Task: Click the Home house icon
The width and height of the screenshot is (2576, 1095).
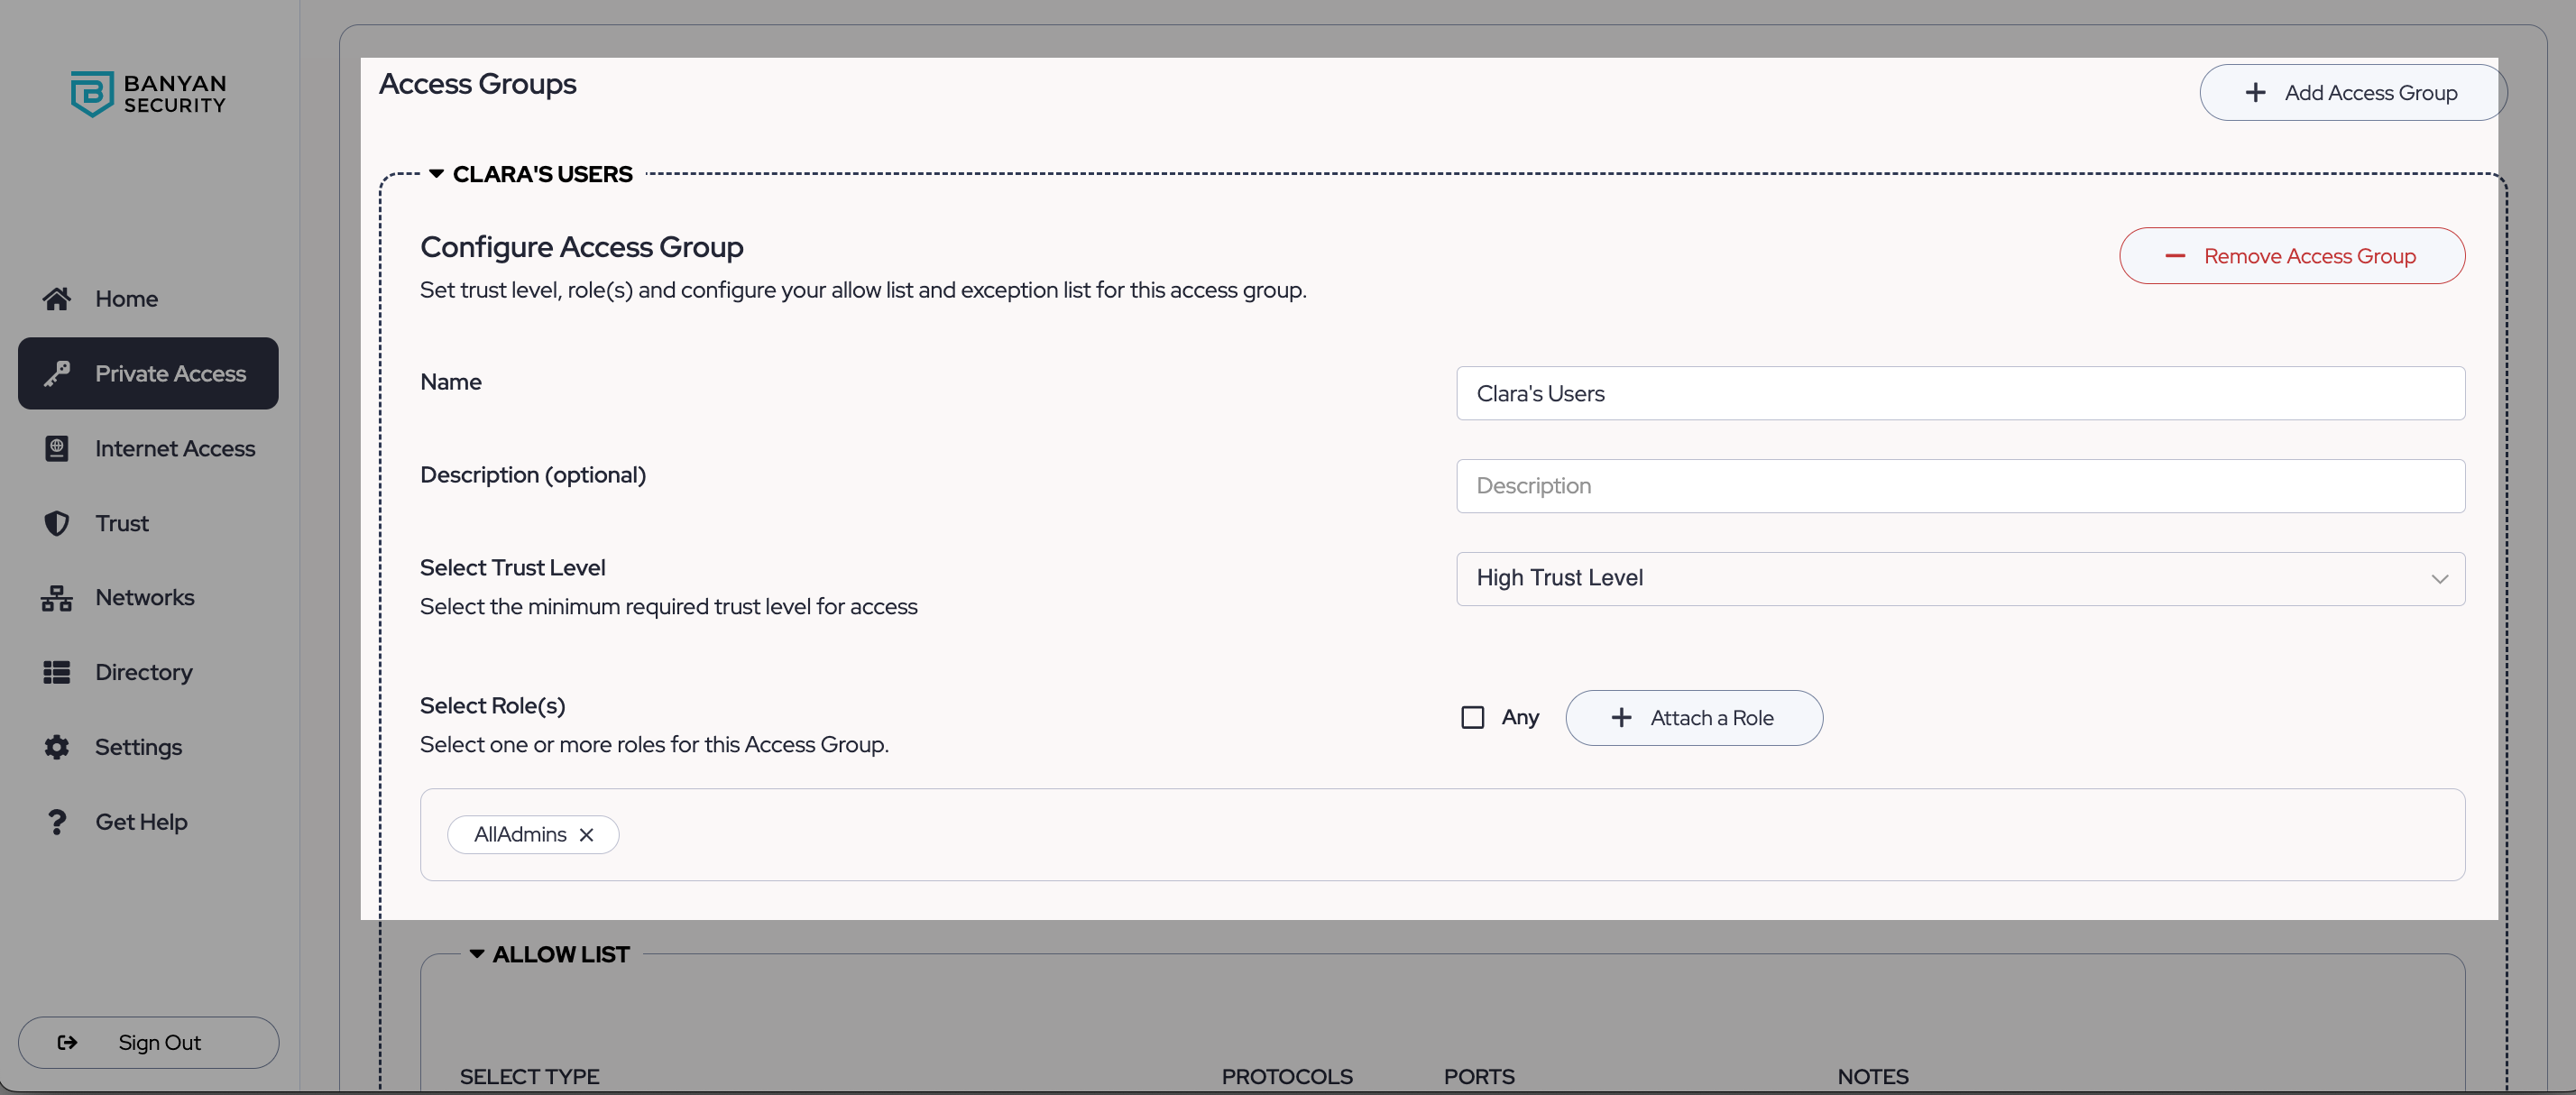Action: (57, 299)
